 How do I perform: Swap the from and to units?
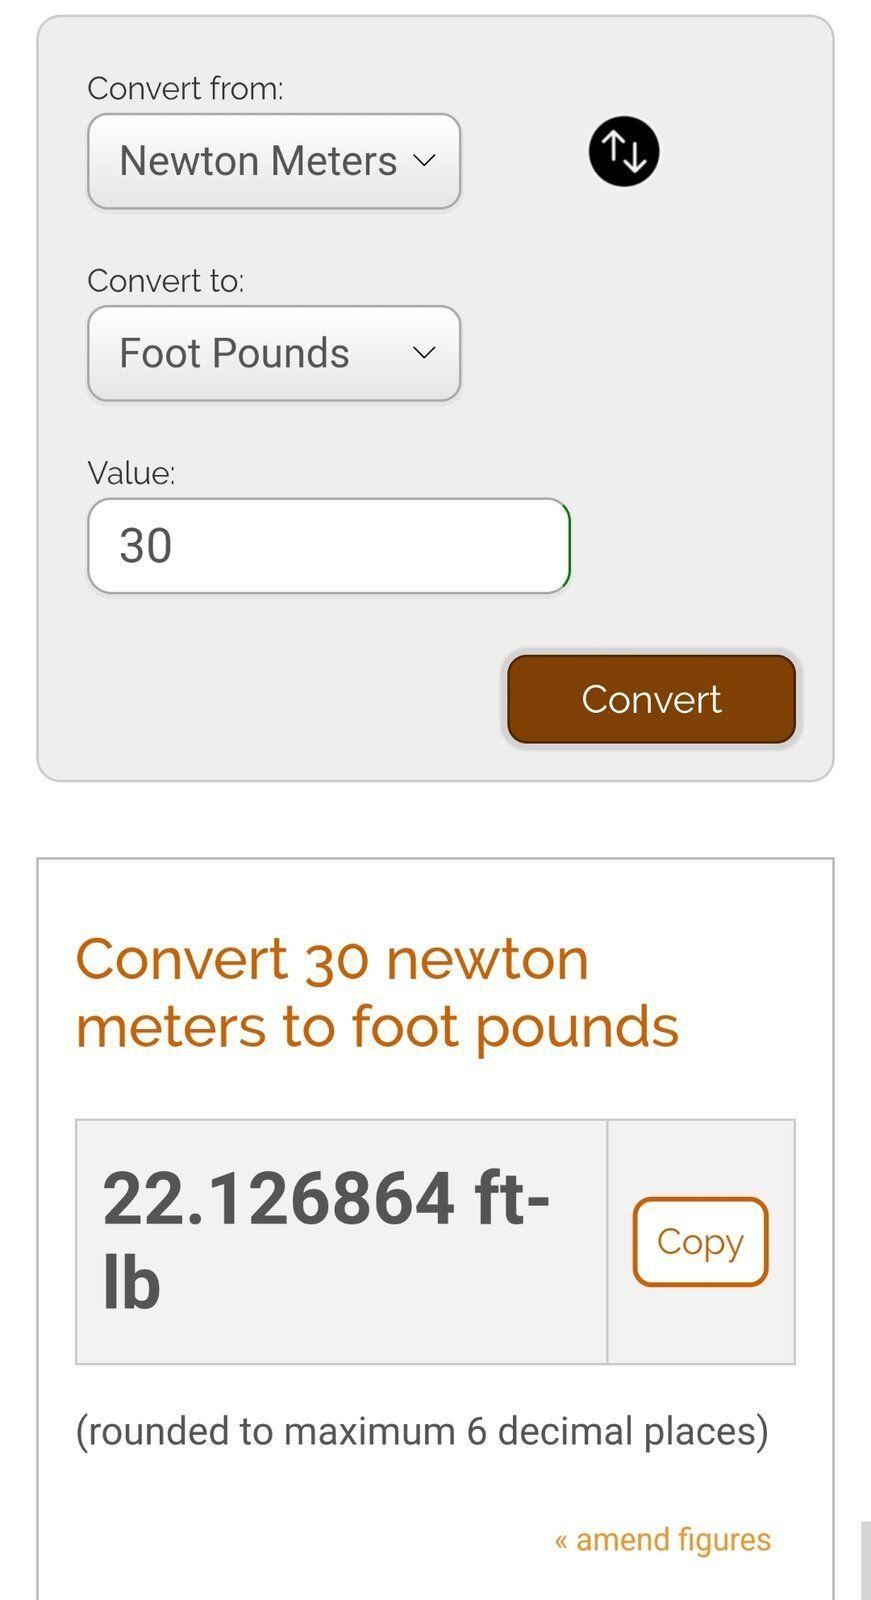[x=623, y=152]
